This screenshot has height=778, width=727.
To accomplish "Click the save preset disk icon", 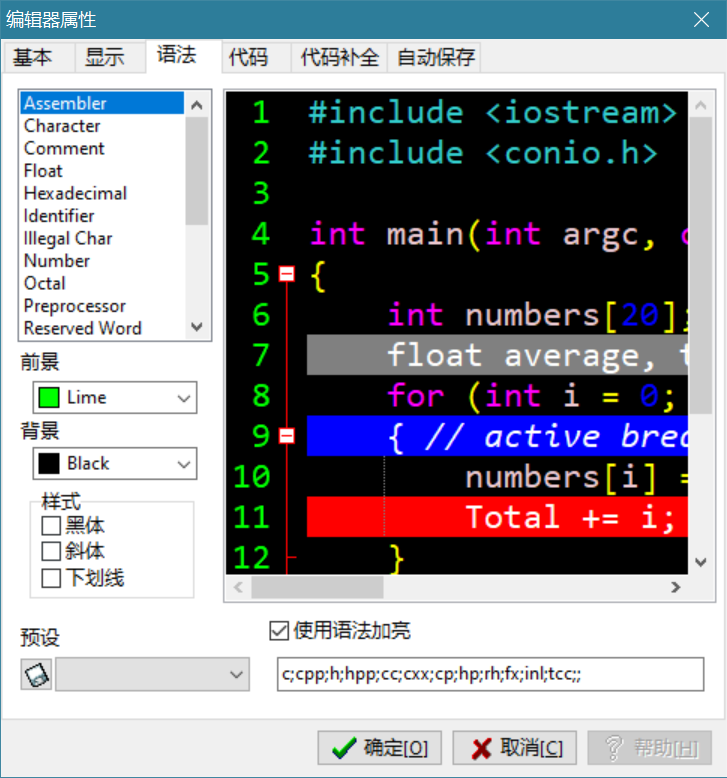I will pos(37,675).
